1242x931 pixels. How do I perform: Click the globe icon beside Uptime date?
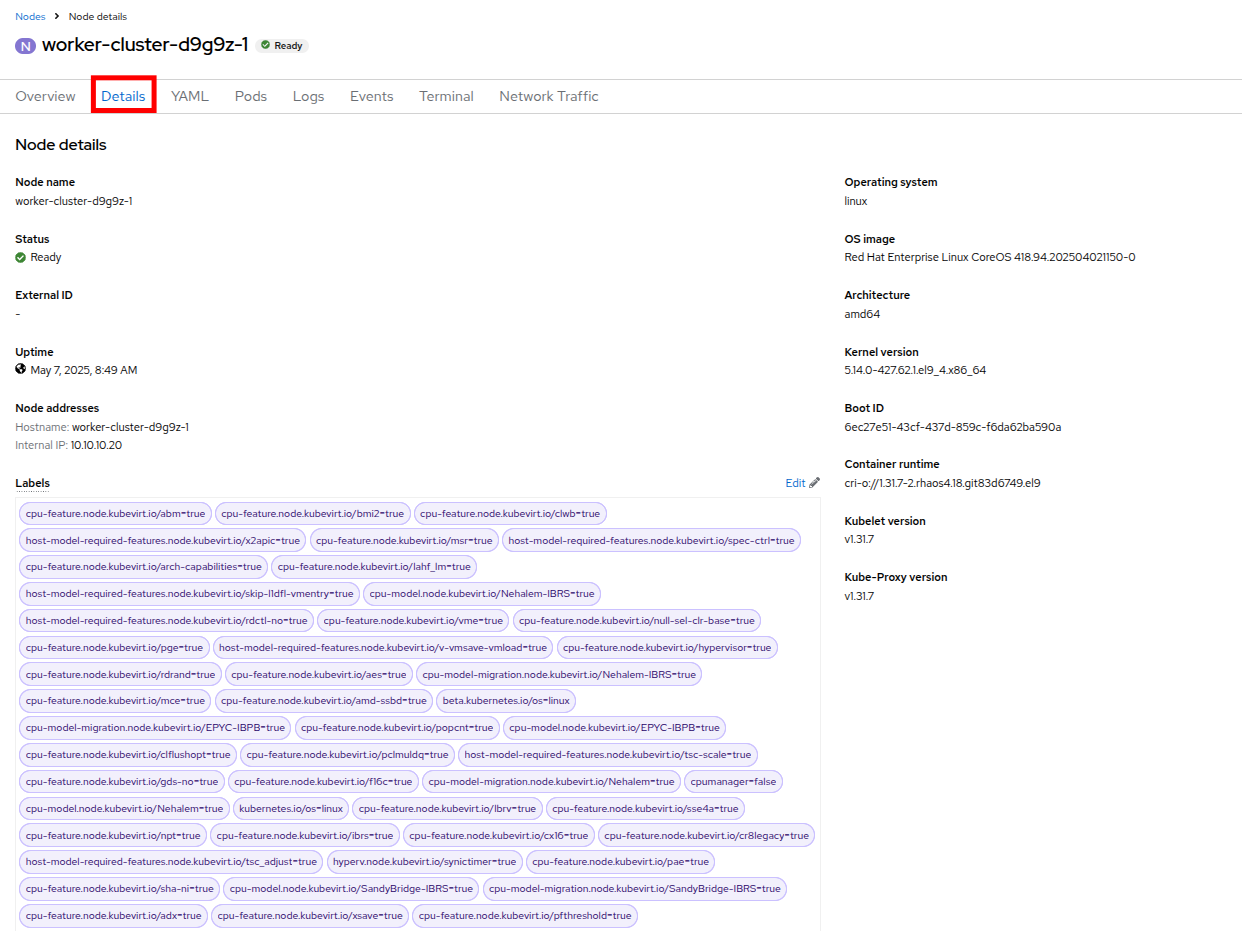coord(21,370)
